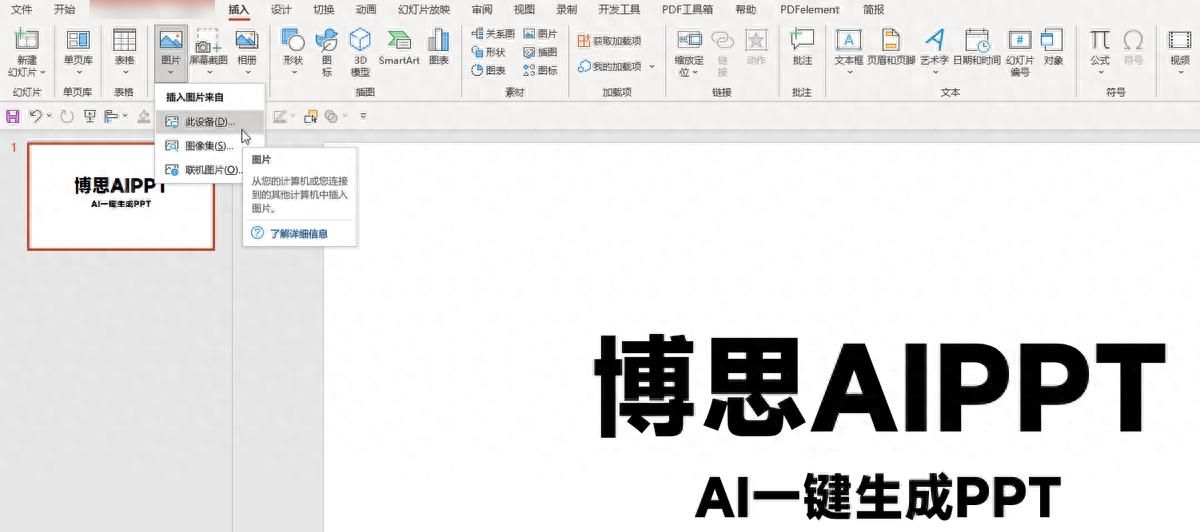Switch to the 设计 (Design) tab
Image resolution: width=1200 pixels, height=532 pixels.
tap(281, 9)
